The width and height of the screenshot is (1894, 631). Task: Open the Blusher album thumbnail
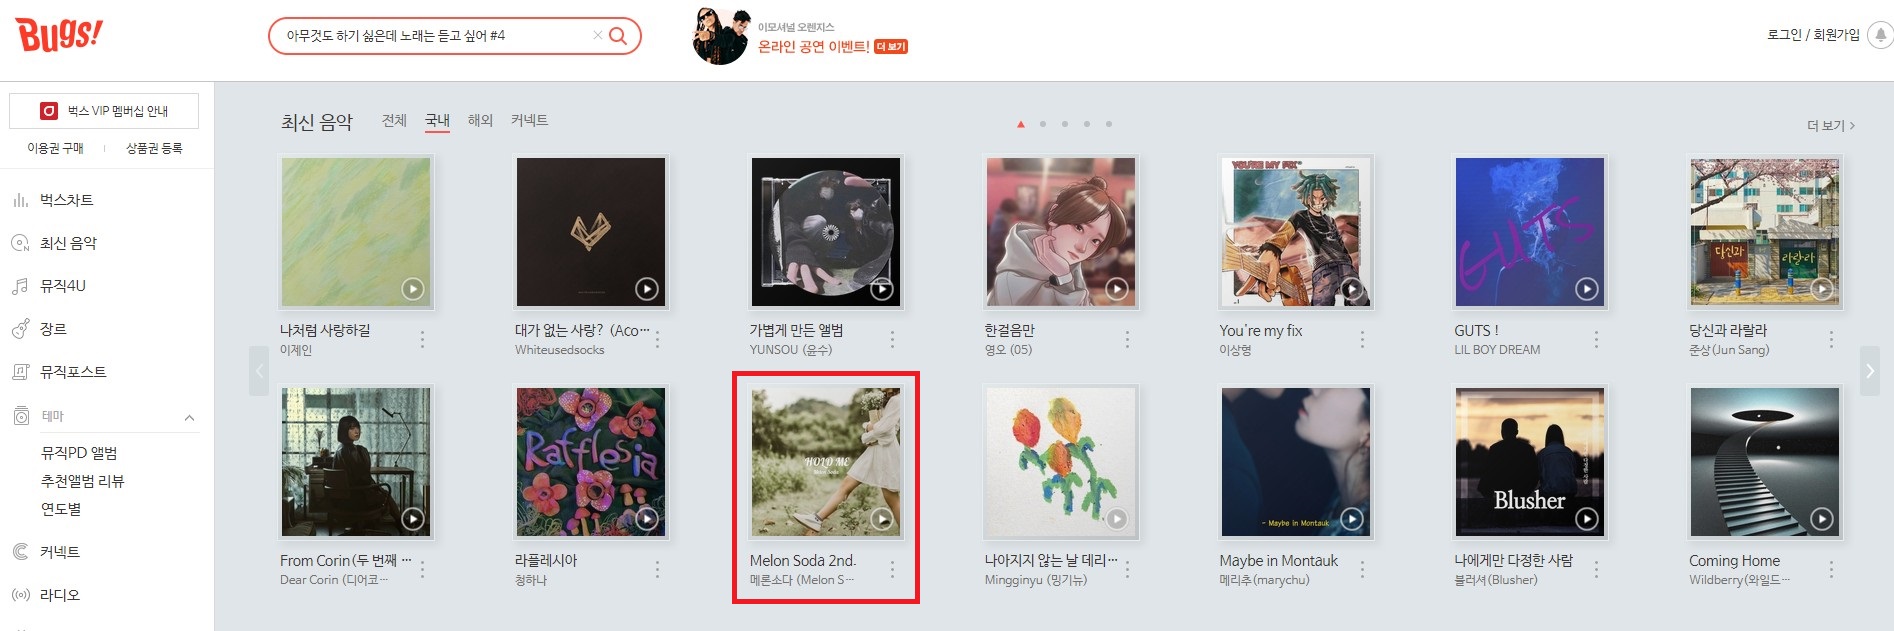pos(1530,463)
